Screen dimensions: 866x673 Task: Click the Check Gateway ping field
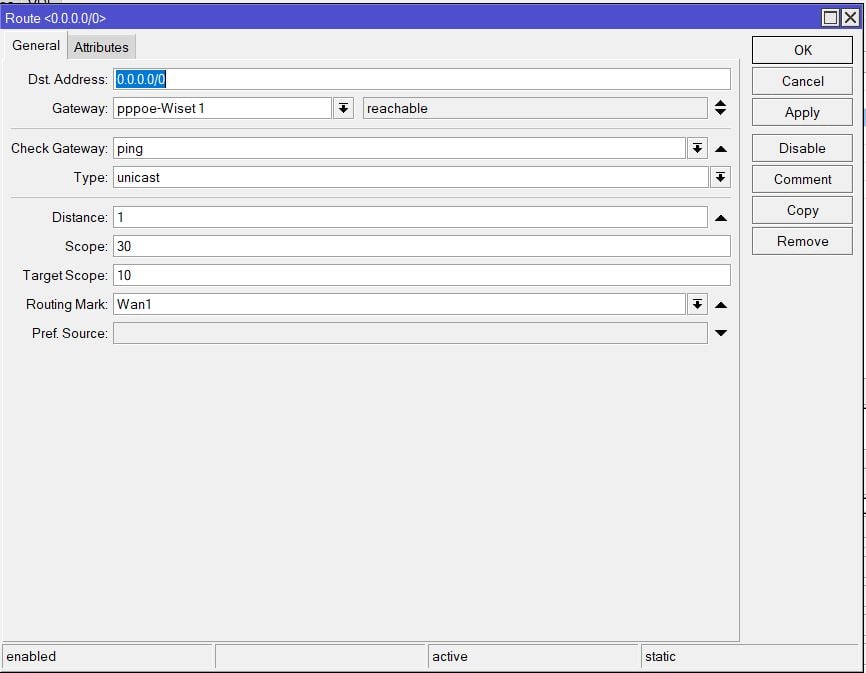tap(399, 149)
